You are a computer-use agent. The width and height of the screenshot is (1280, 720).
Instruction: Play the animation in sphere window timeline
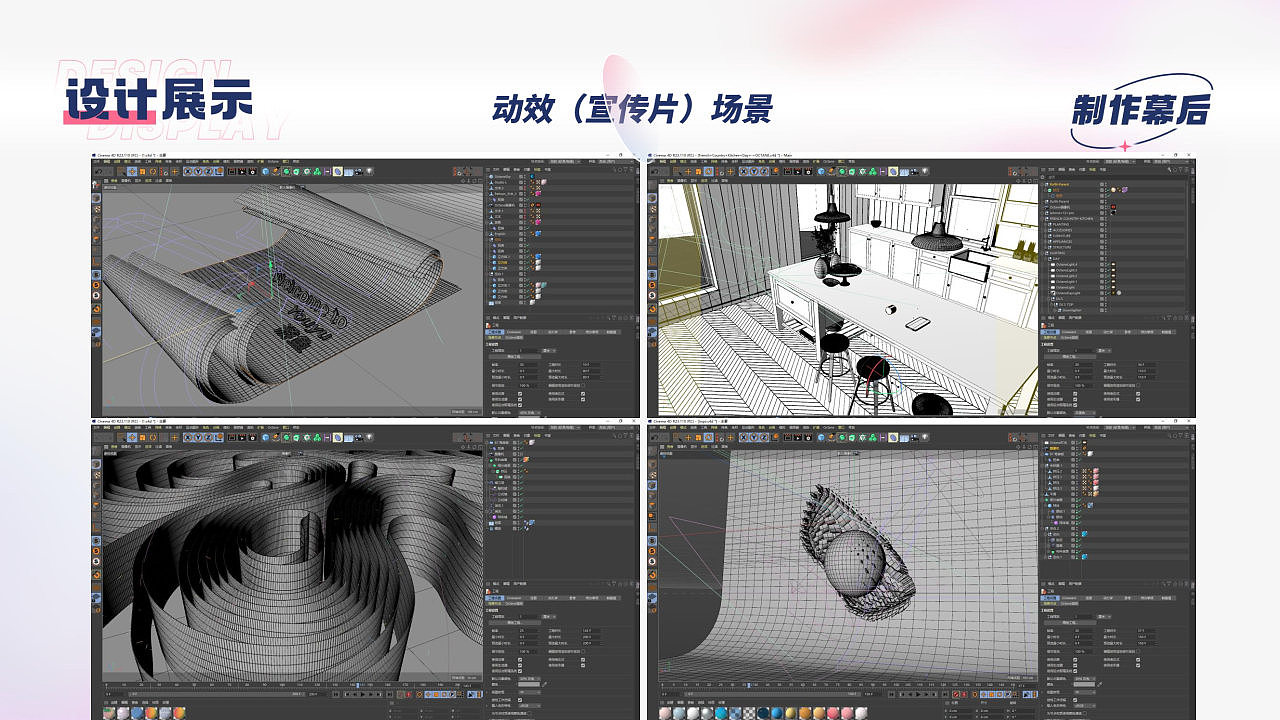click(918, 694)
